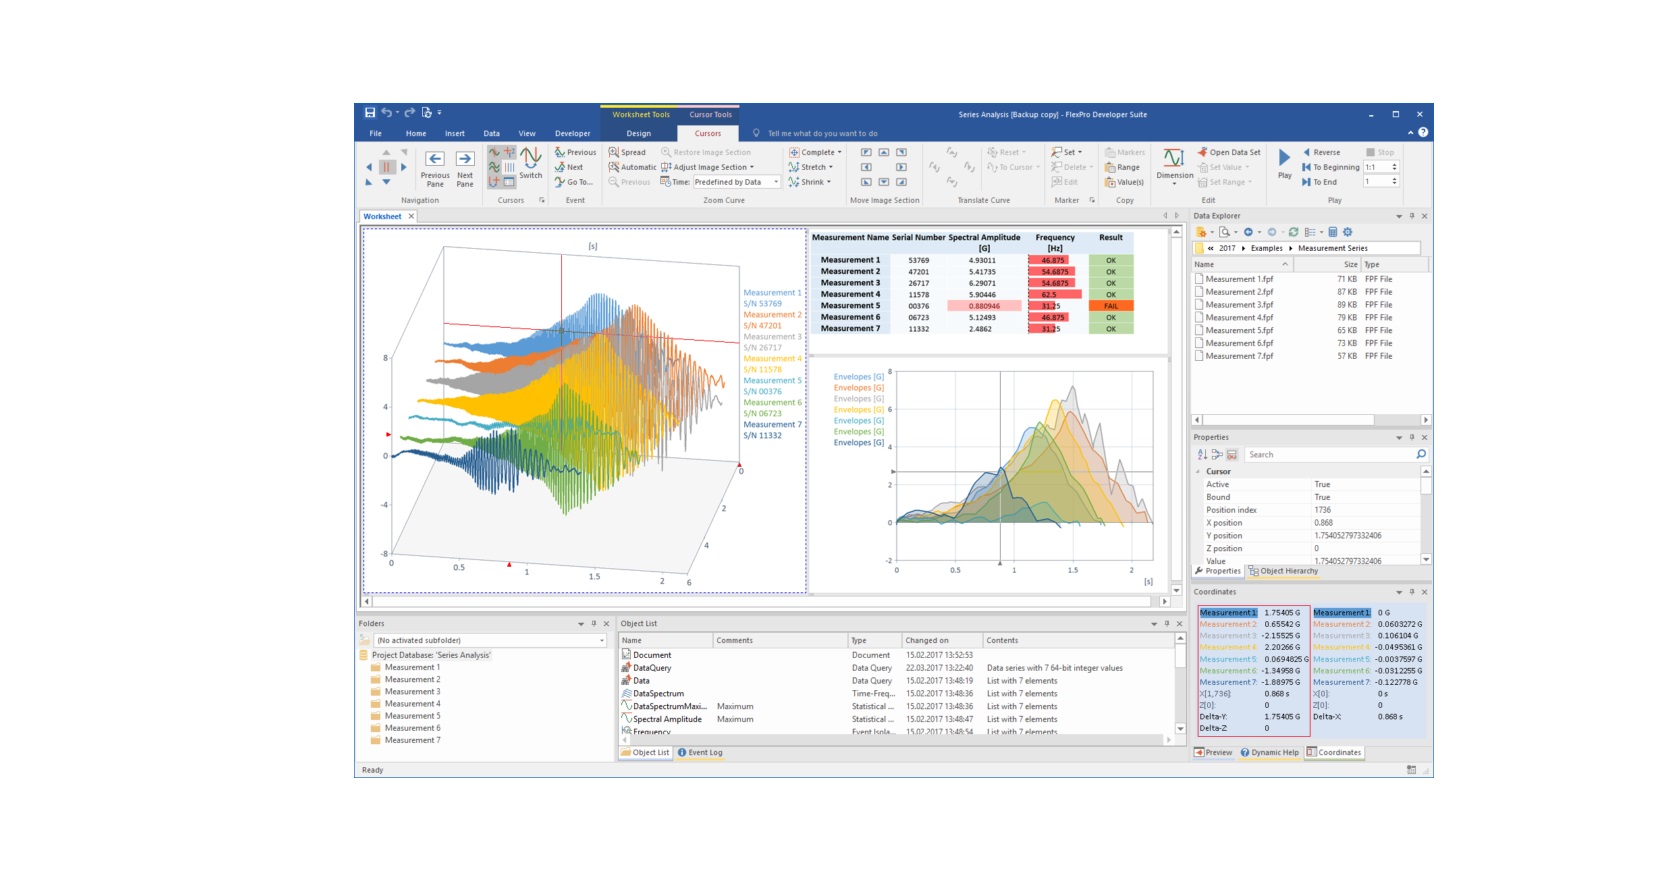This screenshot has height=885, width=1680.
Task: Click 'Tell me what do you want to do' box
Action: 822,133
